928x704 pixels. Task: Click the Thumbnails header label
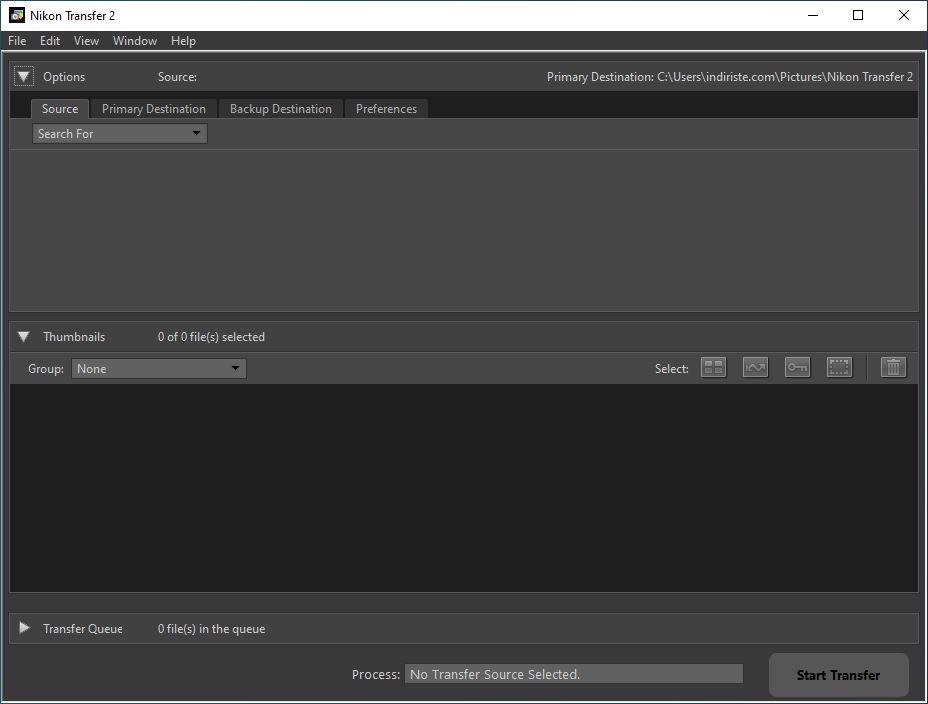(74, 337)
